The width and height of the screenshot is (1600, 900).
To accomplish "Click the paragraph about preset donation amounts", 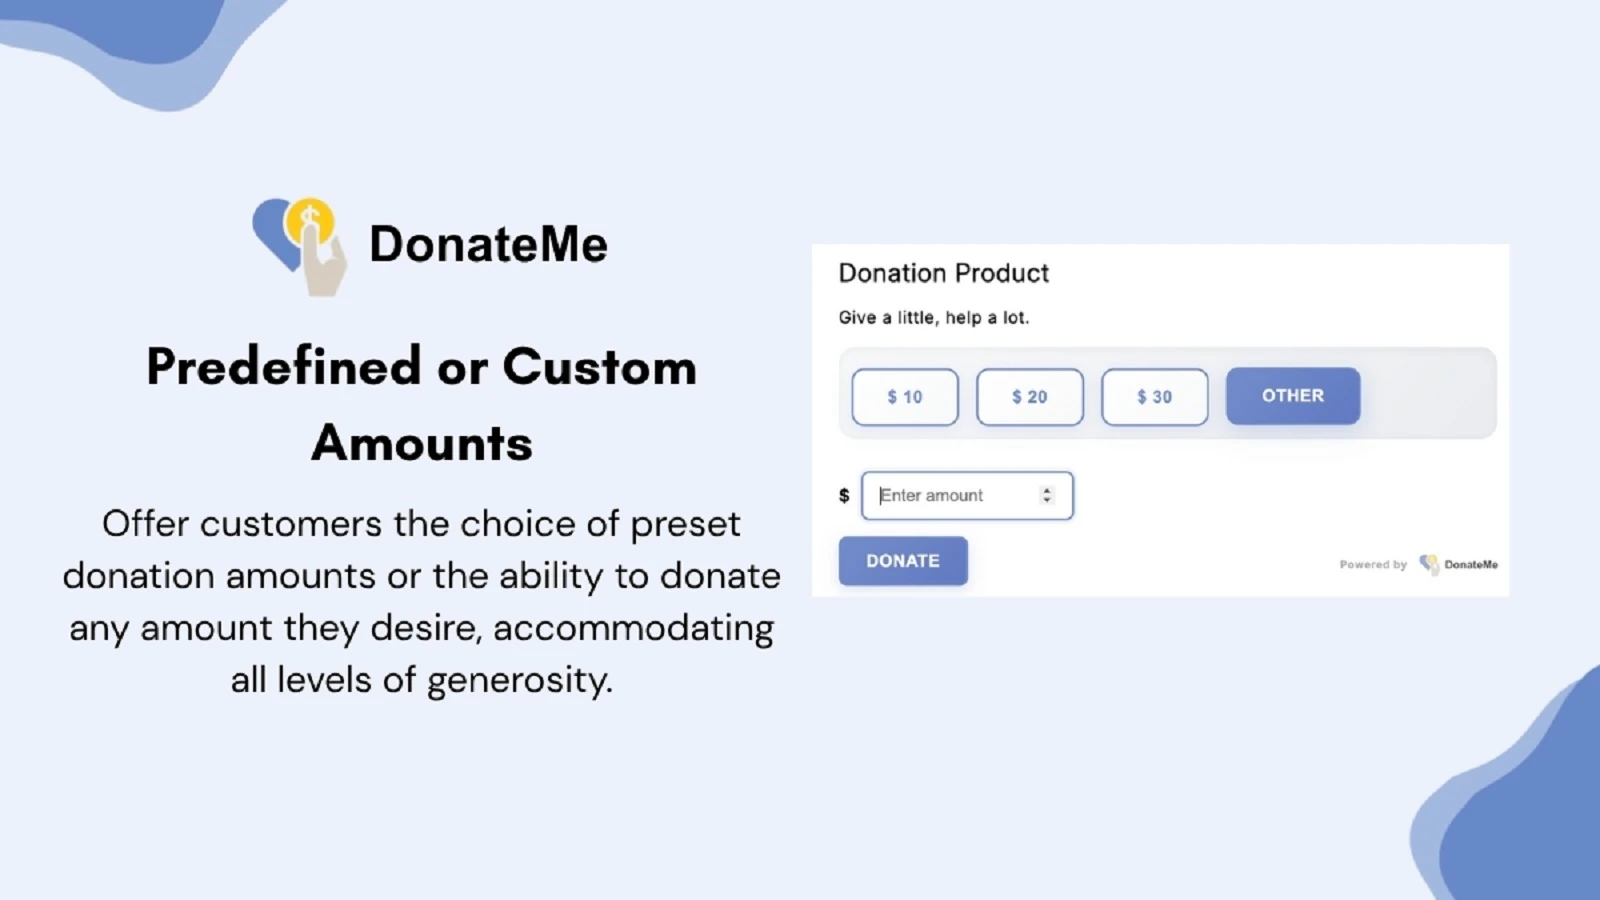I will coord(421,602).
